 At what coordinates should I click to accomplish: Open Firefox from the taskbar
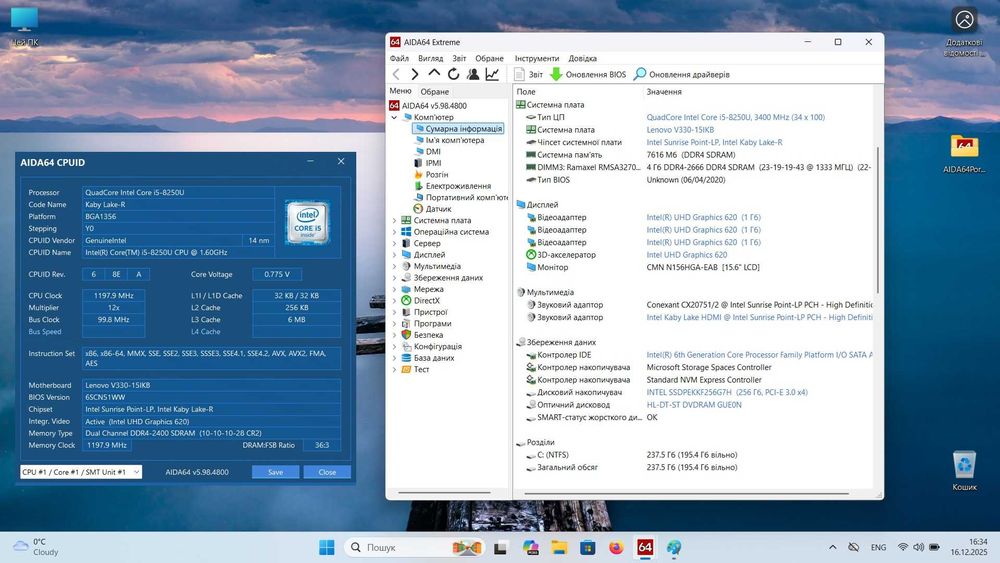(x=616, y=547)
